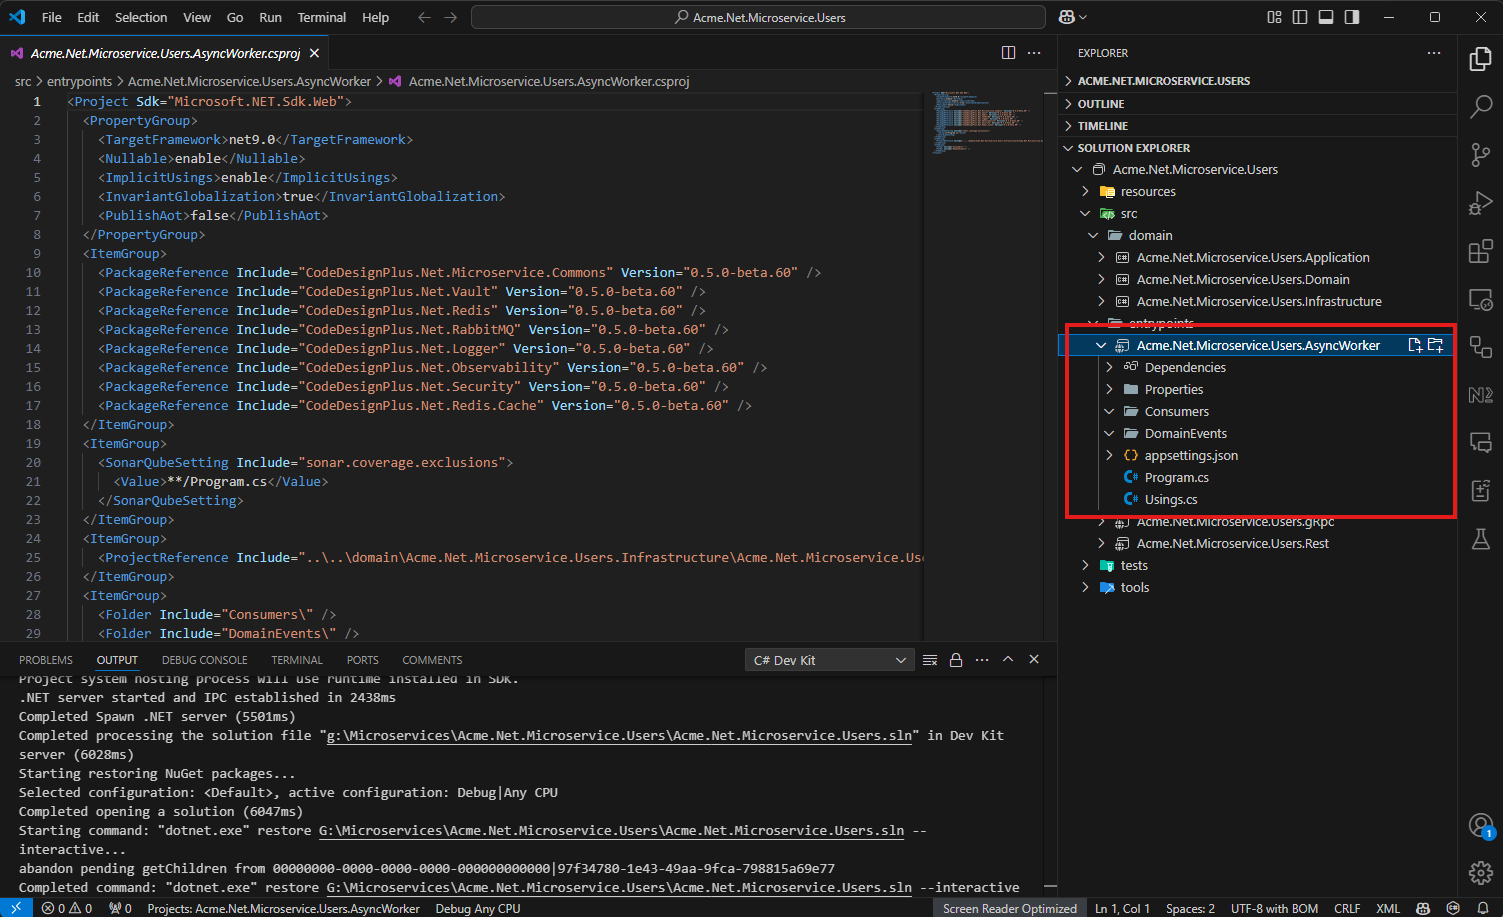This screenshot has width=1503, height=917.
Task: Go back with the left arrow
Action: 424,17
